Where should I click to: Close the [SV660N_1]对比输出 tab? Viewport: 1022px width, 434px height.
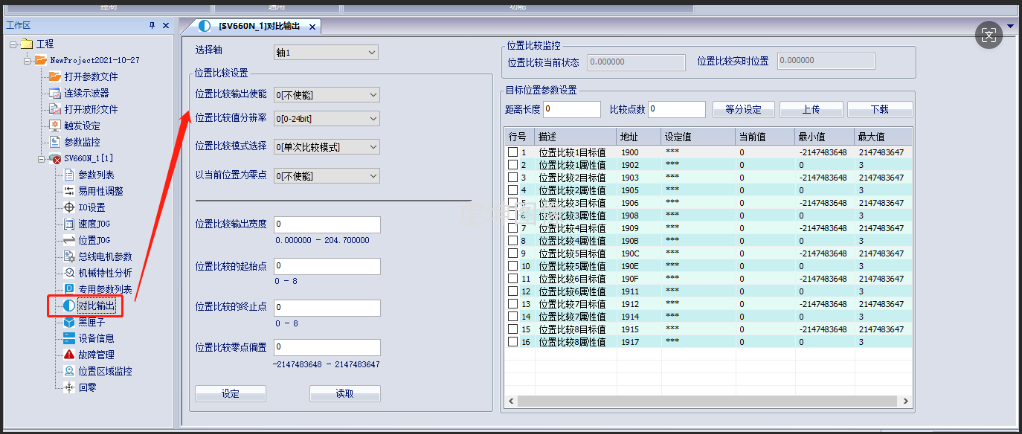(312, 27)
